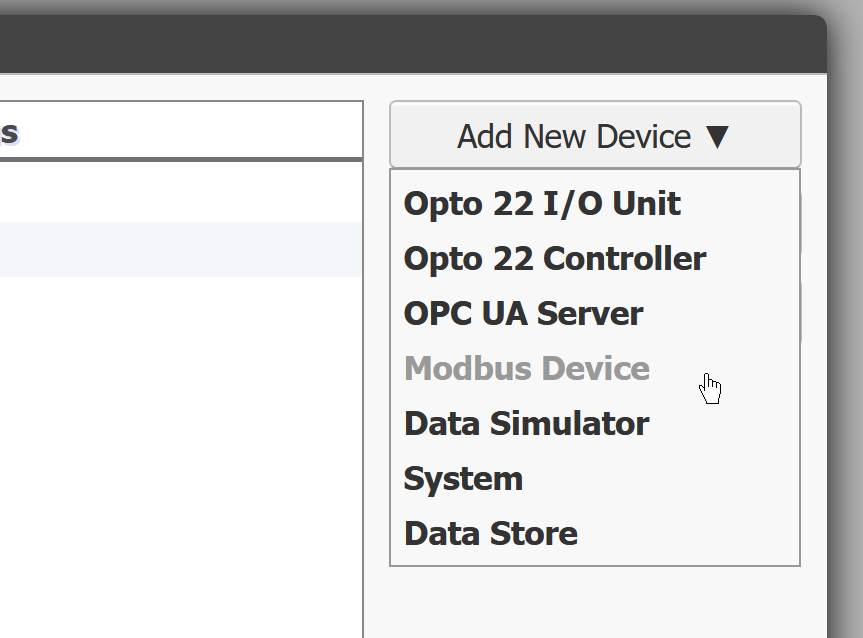Open the Add New Device dropdown

pyautogui.click(x=595, y=134)
